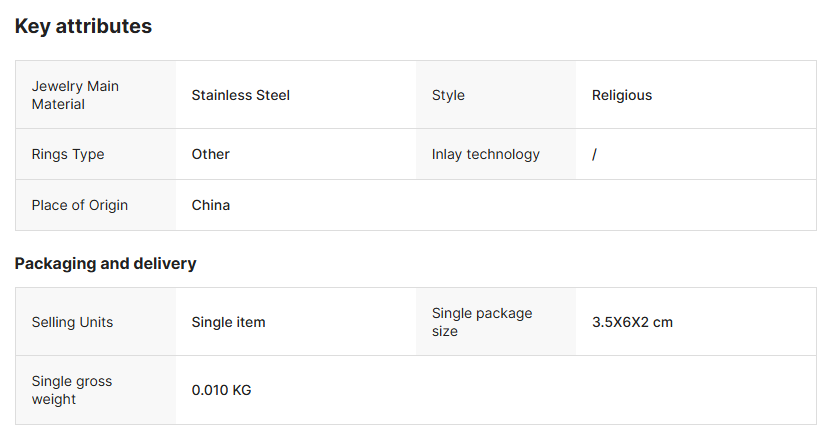Select the Single gross weight label
This screenshot has width=819, height=432.
pyautogui.click(x=72, y=390)
